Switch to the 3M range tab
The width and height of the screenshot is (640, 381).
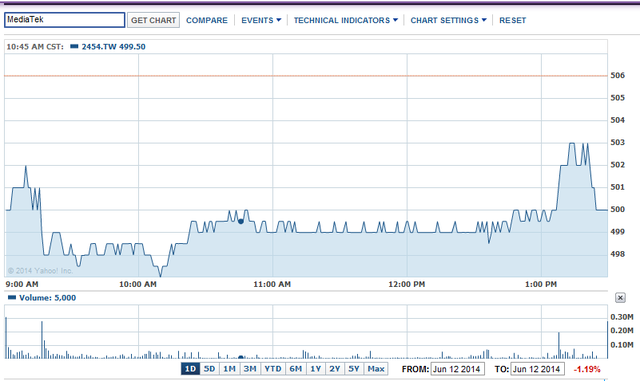[x=250, y=369]
